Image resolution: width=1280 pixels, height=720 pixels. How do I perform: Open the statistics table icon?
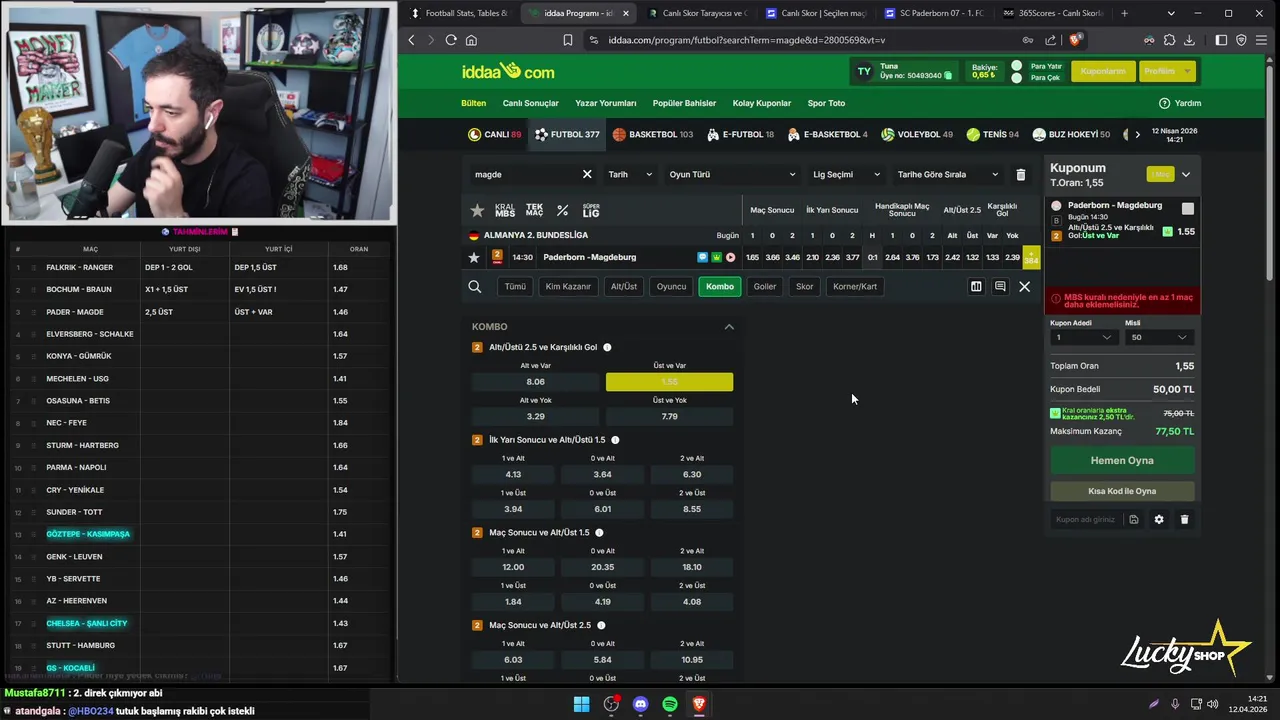[x=976, y=287]
